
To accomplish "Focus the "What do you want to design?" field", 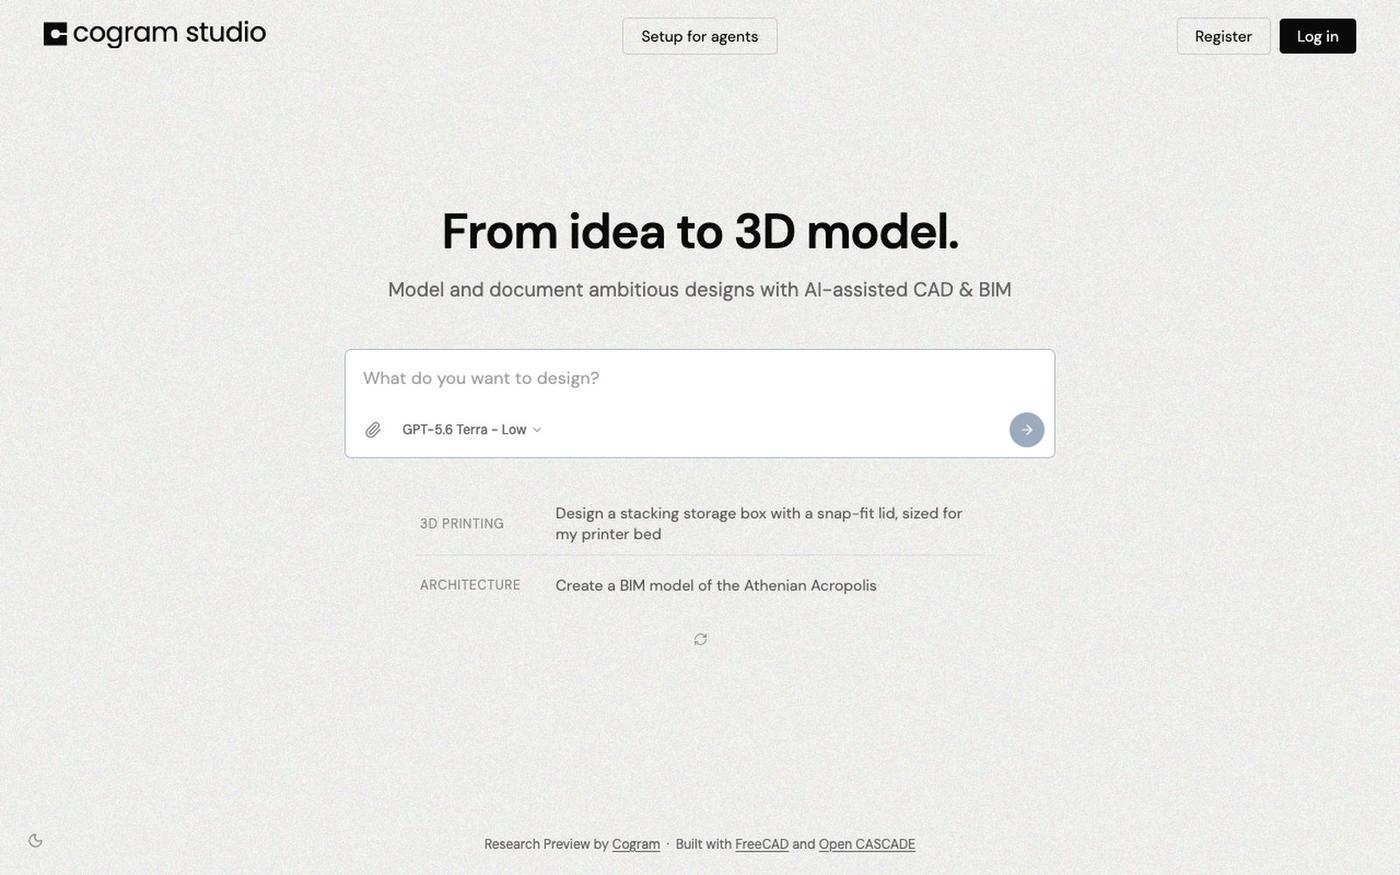I will click(700, 379).
